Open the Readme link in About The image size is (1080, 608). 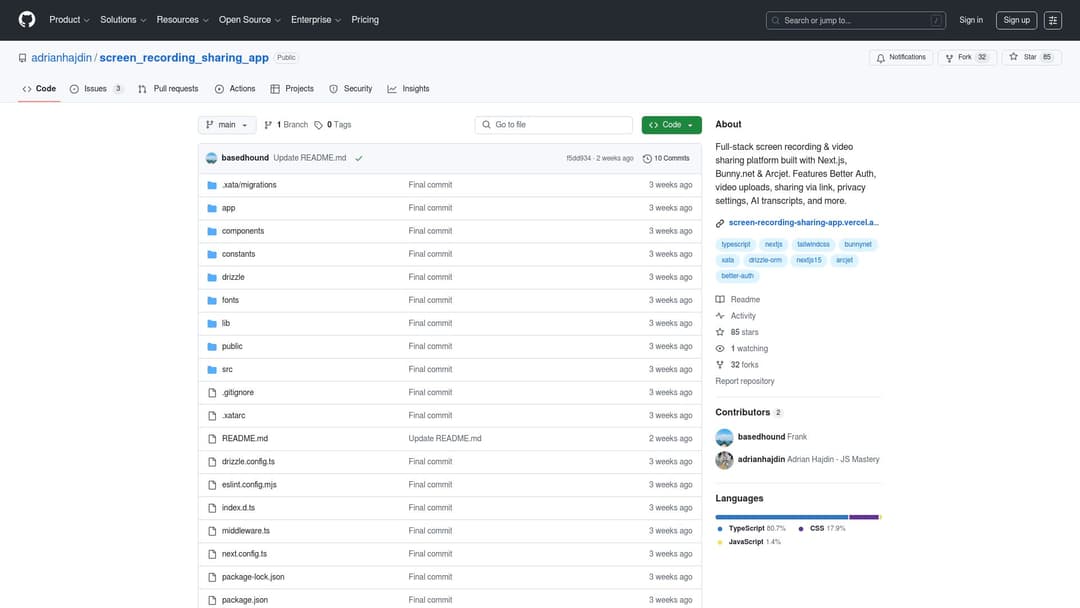[x=745, y=300]
